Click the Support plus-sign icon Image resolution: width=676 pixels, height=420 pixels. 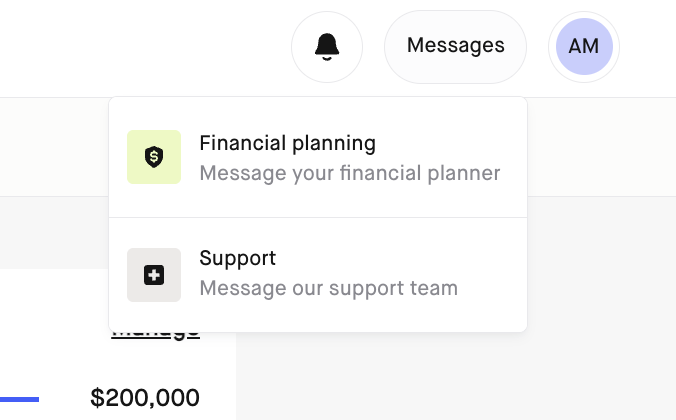[x=154, y=275]
